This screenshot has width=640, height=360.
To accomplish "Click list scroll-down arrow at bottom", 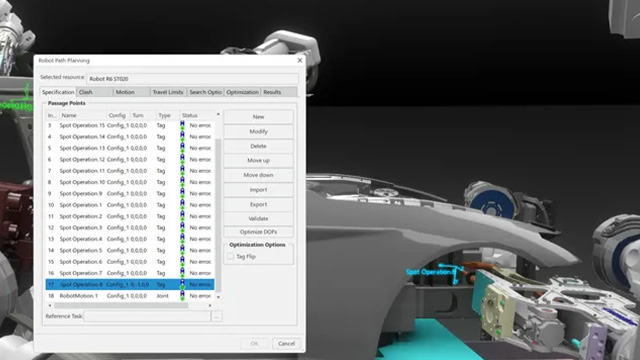I will 218,297.
